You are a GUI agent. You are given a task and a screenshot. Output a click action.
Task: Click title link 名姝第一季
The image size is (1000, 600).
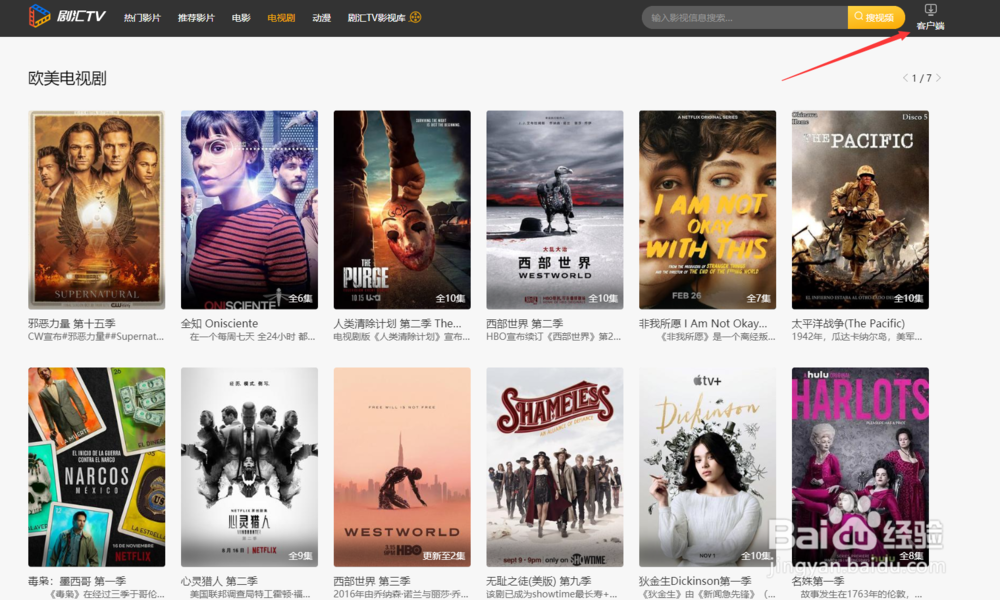[x=818, y=581]
